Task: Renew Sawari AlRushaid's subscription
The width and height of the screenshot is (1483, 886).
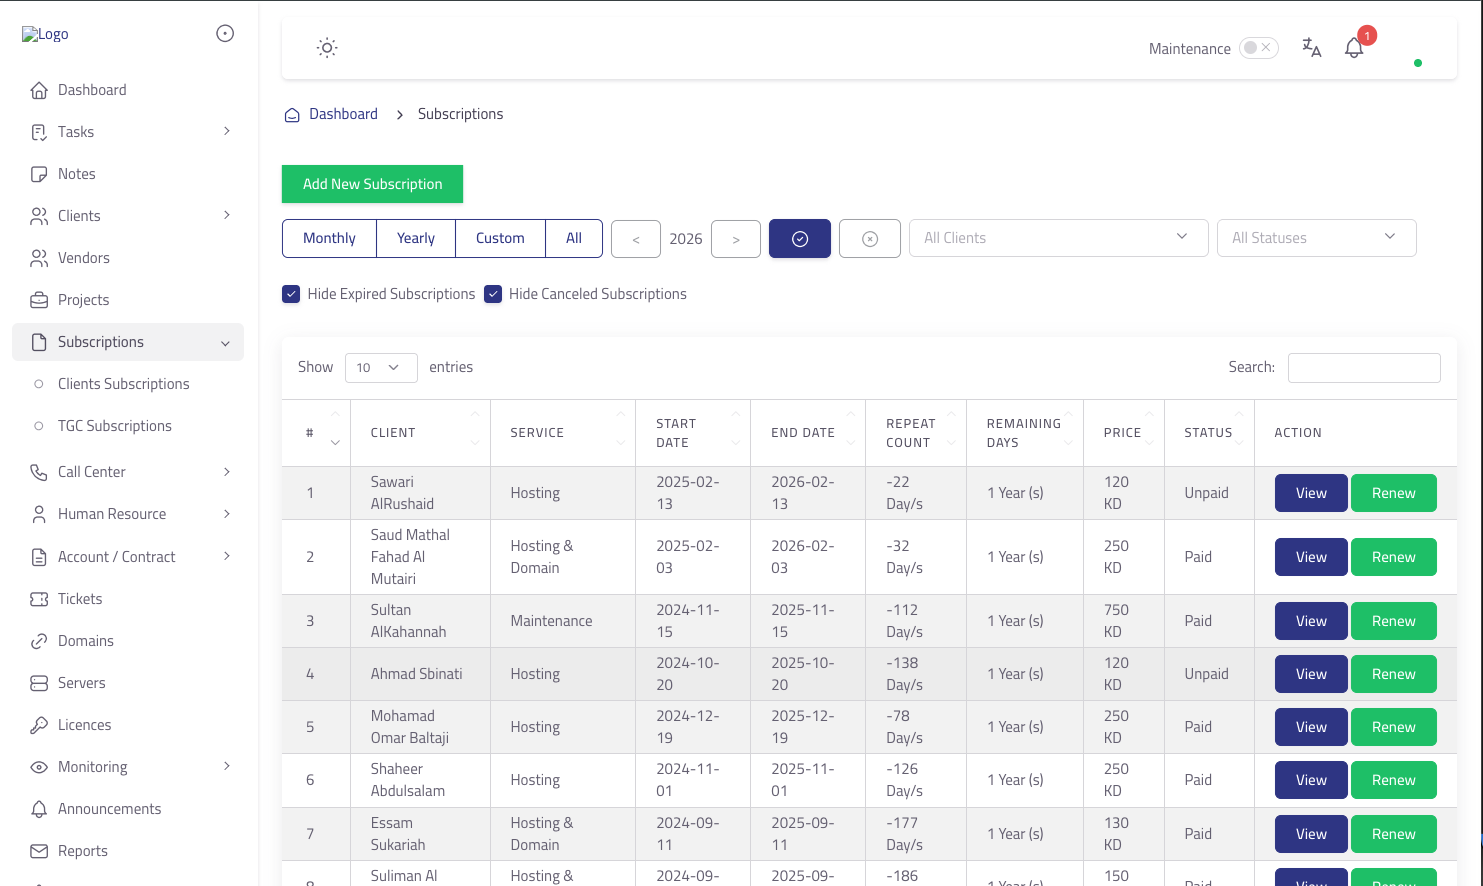Action: pyautogui.click(x=1393, y=493)
